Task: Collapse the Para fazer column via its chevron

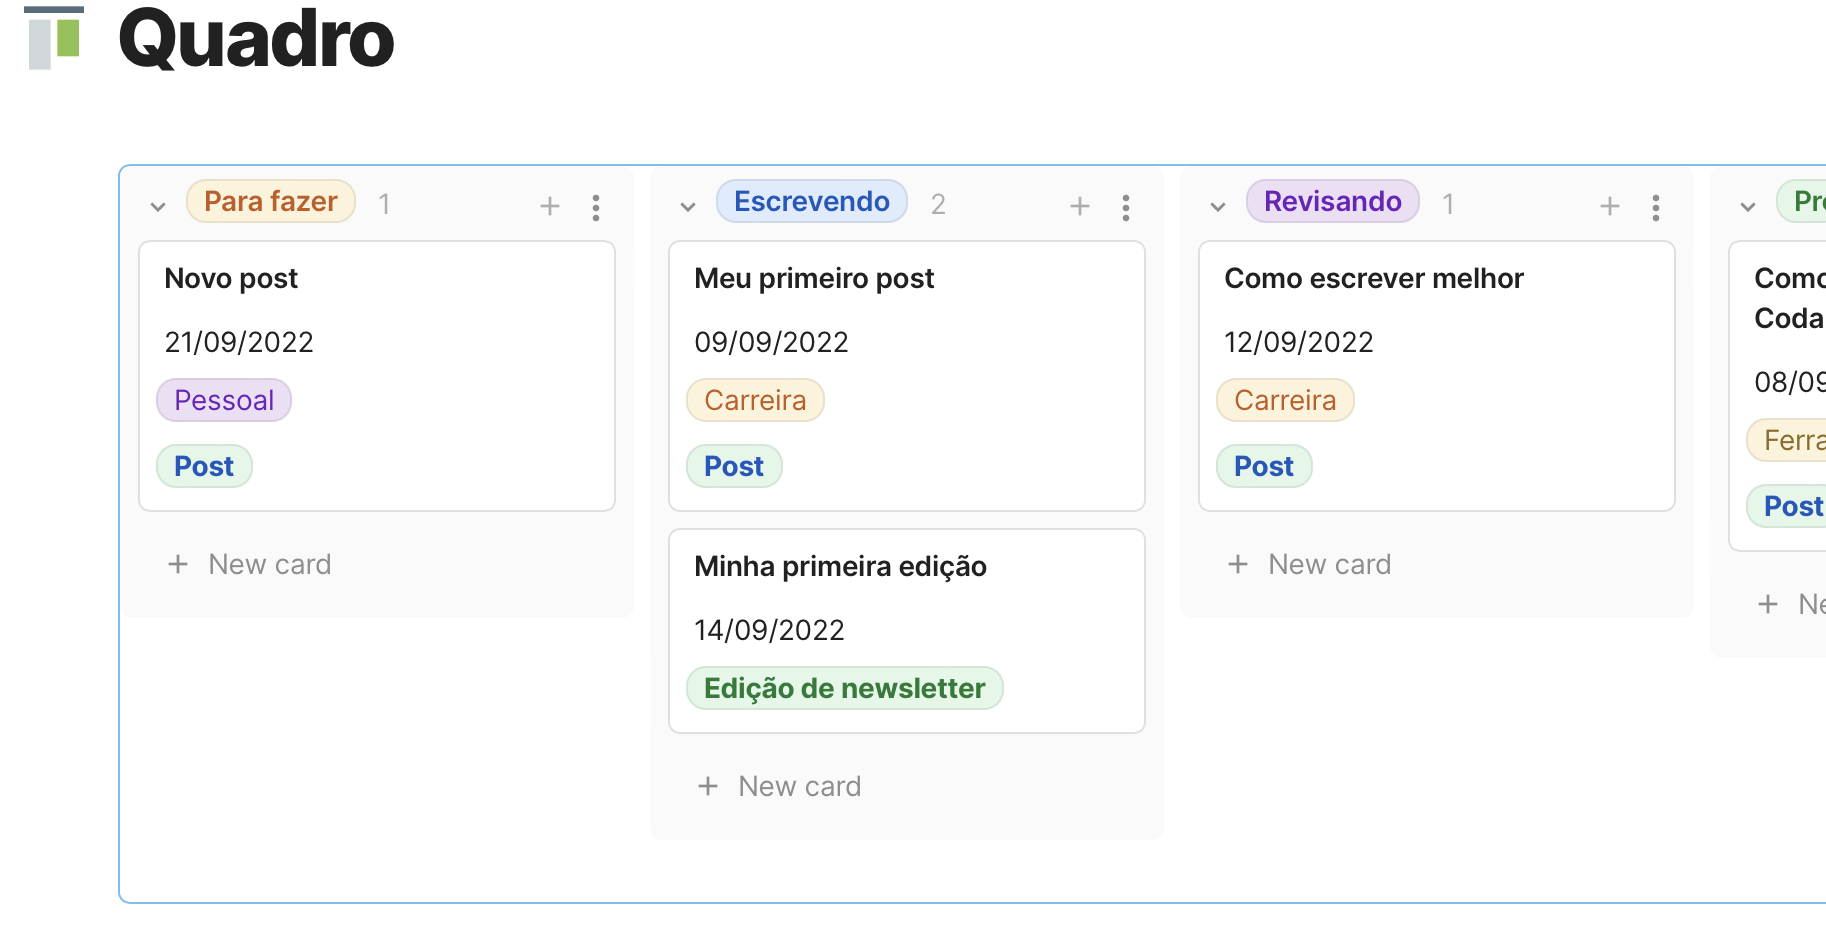Action: tap(158, 207)
